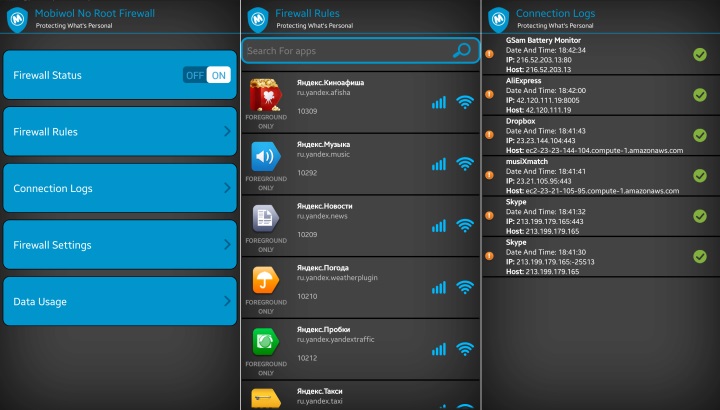The height and width of the screenshot is (410, 720).
Task: Select the GSam Battery Monitor log title
Action: [x=543, y=40]
